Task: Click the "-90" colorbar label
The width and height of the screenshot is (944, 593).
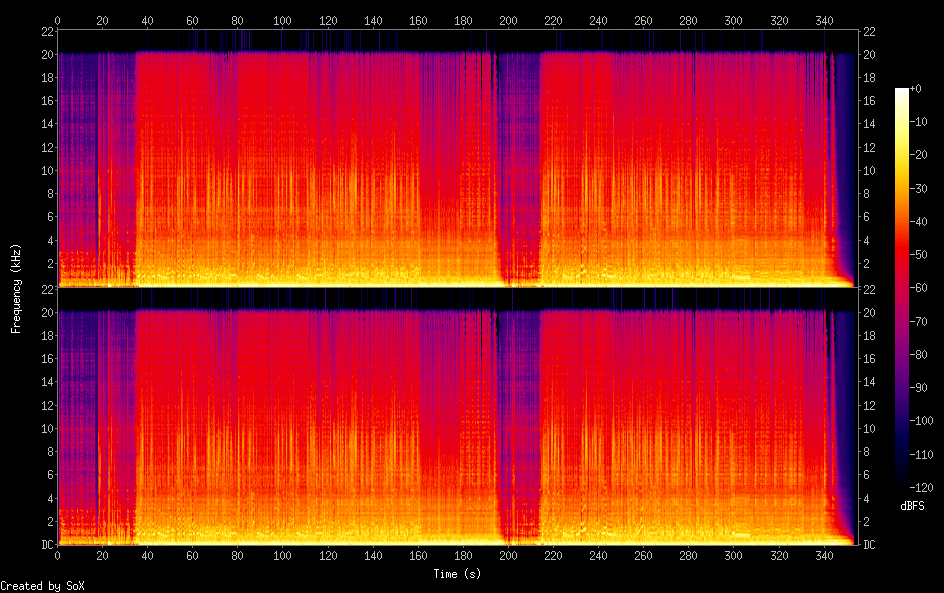Action: click(919, 388)
